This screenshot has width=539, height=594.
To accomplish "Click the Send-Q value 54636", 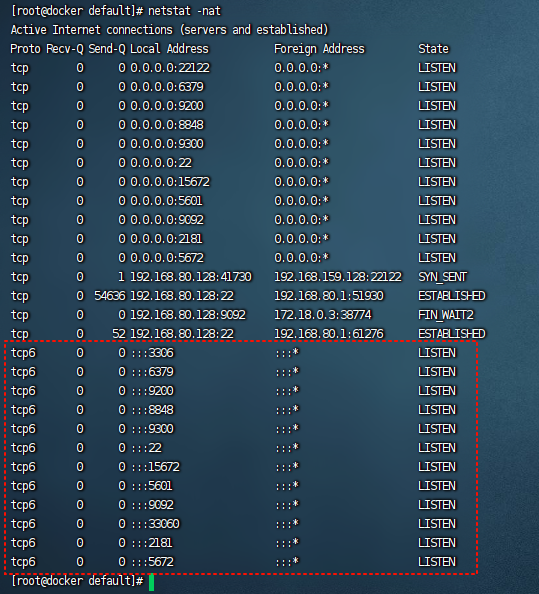I will coord(110,296).
